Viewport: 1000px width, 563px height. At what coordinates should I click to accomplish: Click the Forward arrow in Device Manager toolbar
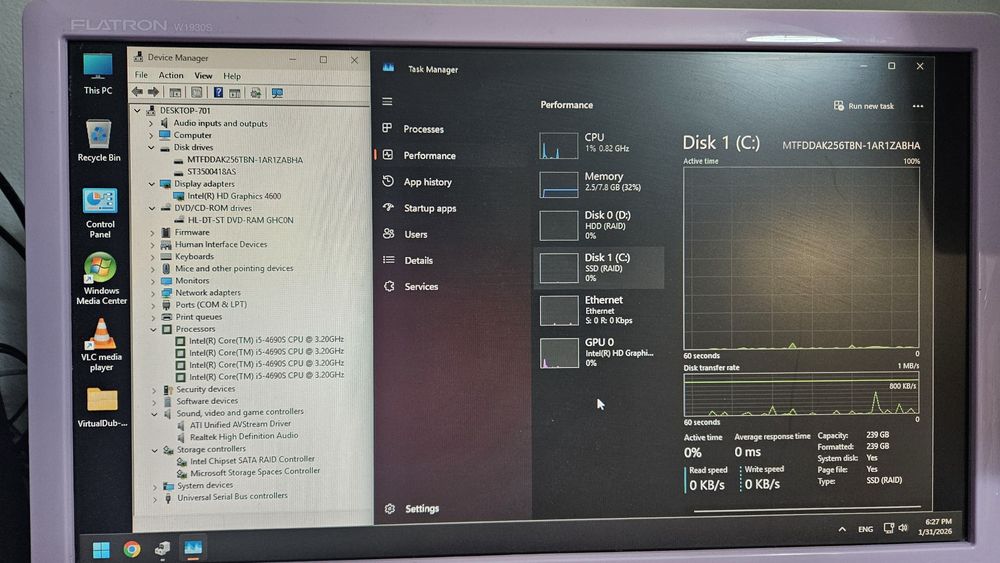[153, 92]
